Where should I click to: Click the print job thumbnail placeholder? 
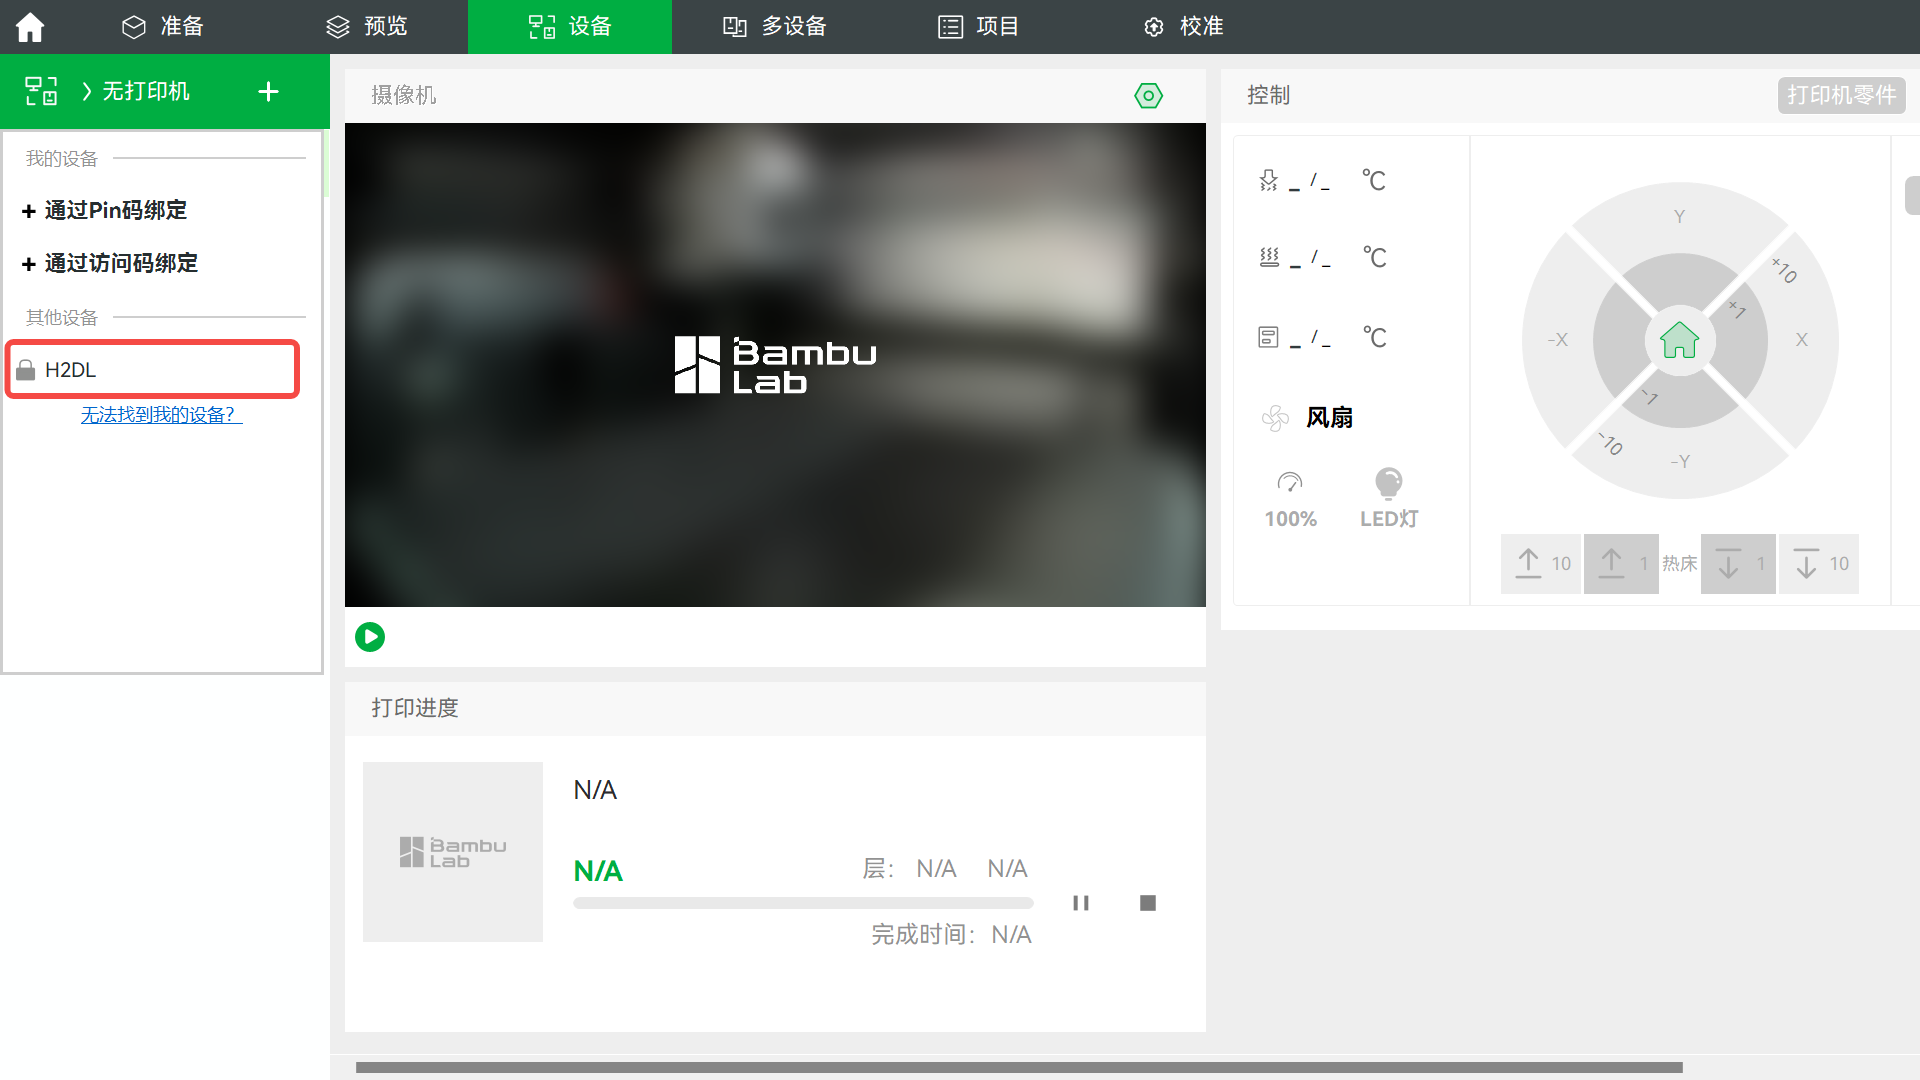(x=453, y=852)
